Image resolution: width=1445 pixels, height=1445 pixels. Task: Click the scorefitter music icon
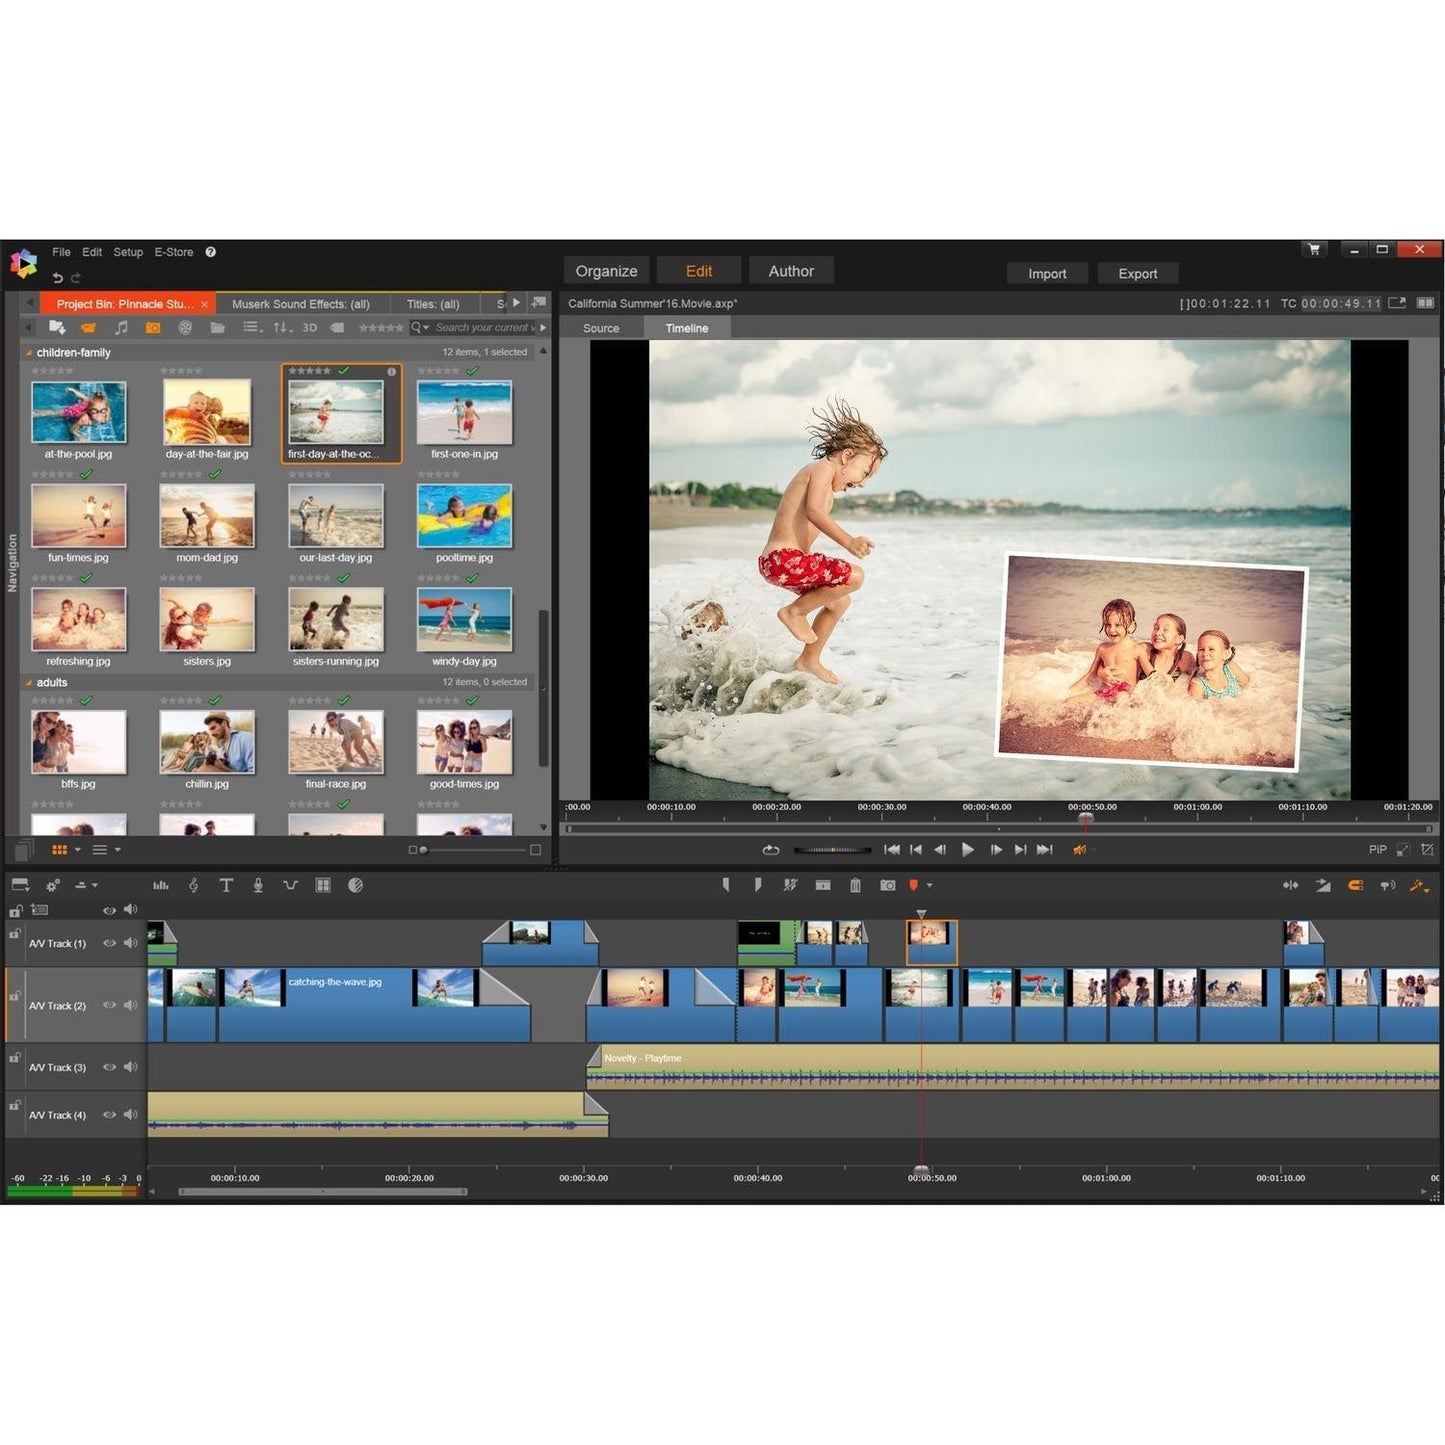point(193,884)
